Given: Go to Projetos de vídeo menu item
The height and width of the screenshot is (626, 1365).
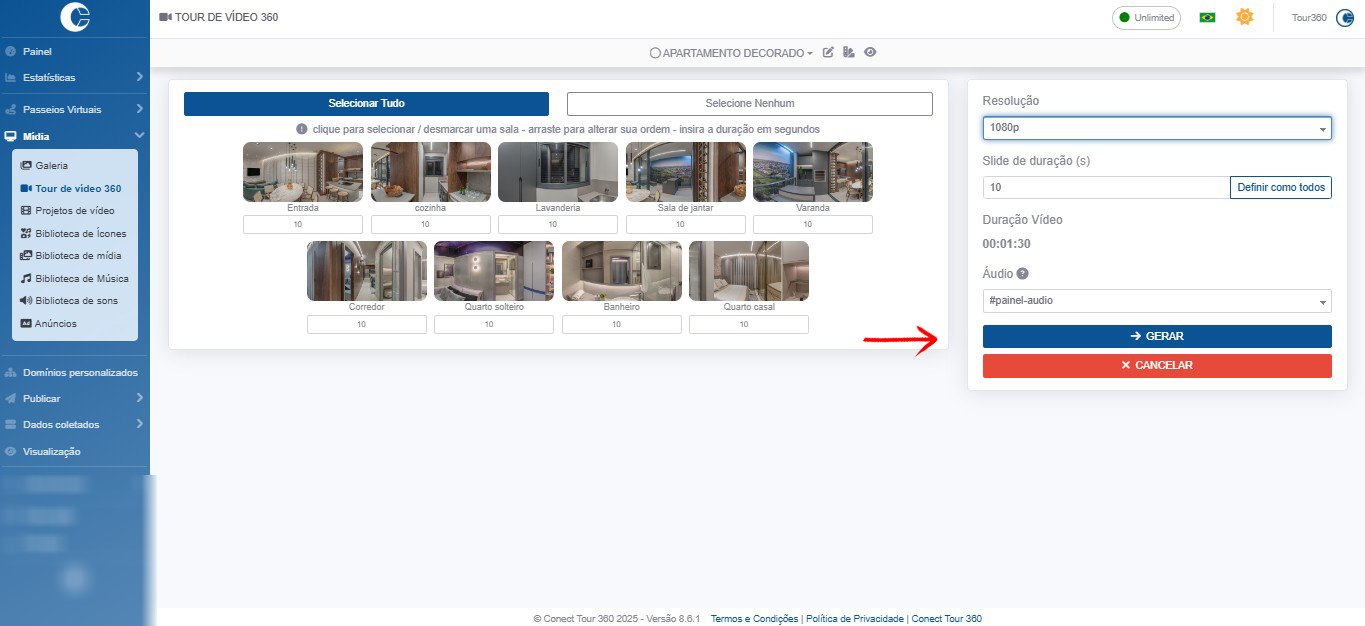Looking at the screenshot, I should point(75,211).
